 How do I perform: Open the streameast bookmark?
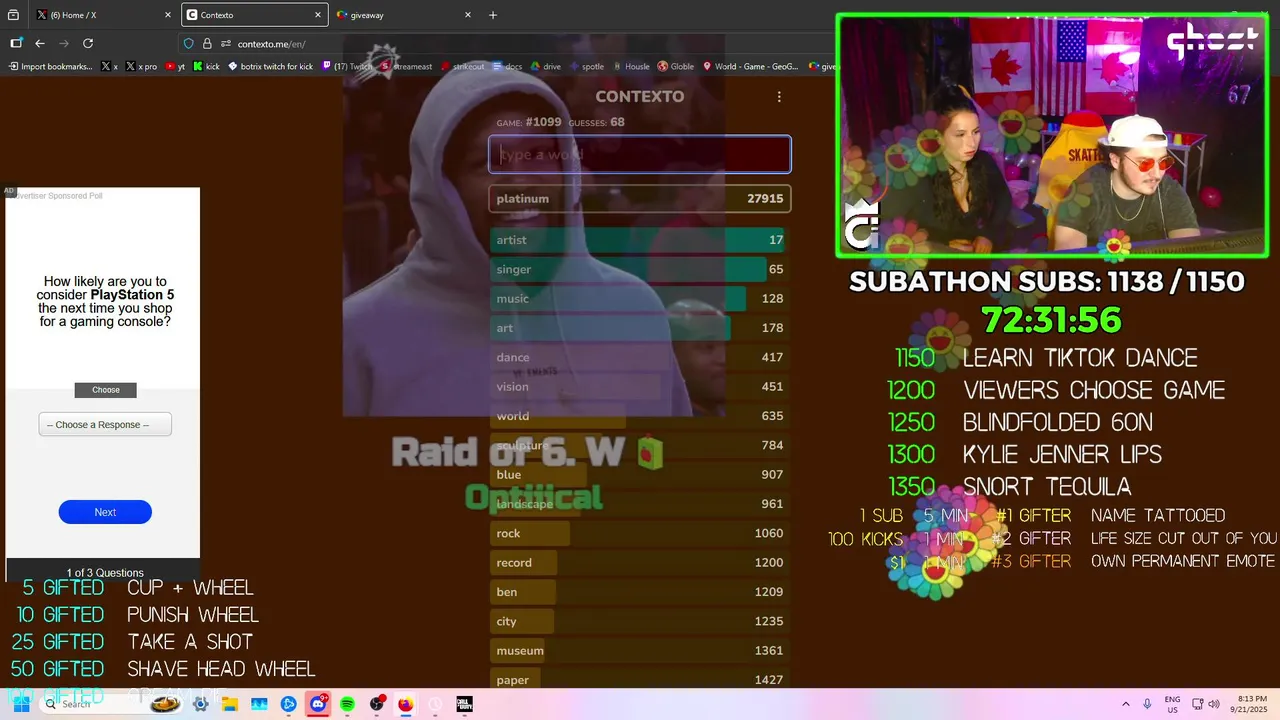pos(406,67)
